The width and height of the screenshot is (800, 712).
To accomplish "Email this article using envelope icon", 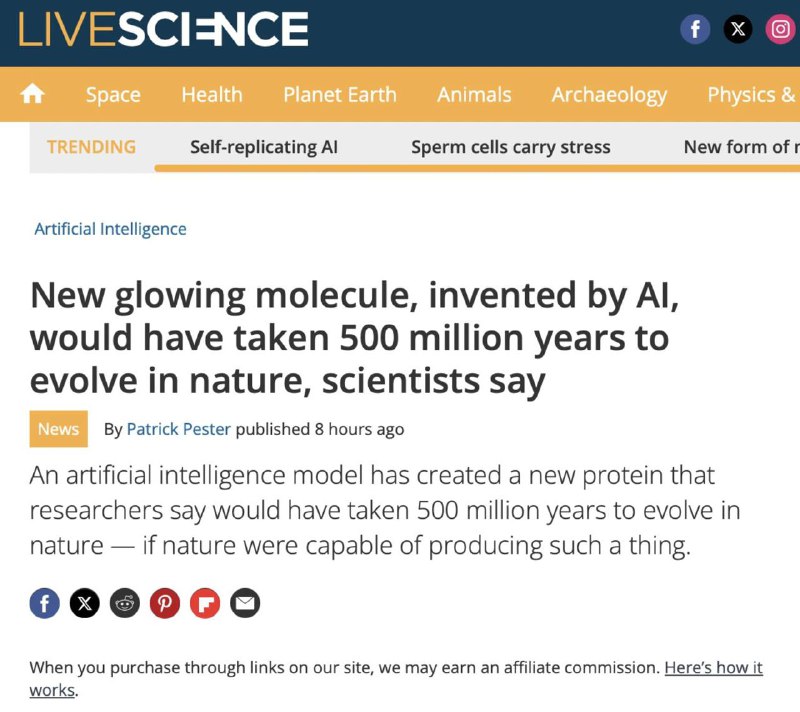I will [x=245, y=603].
